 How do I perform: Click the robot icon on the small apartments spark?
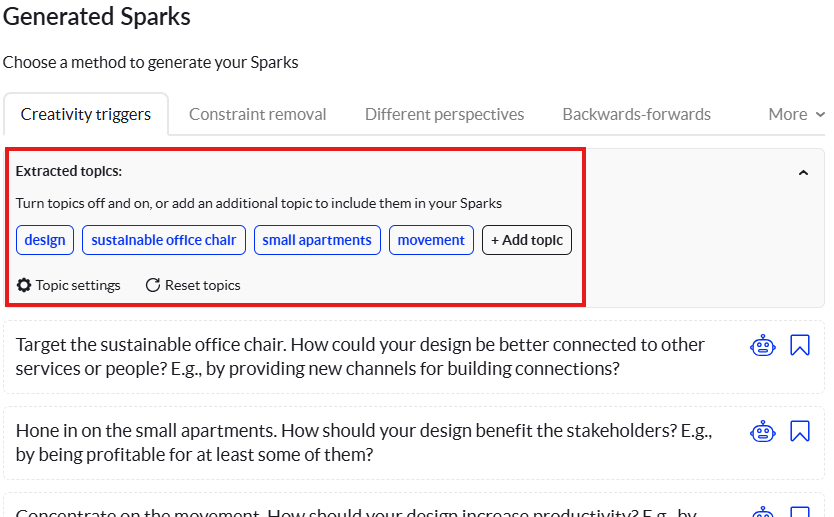763,432
